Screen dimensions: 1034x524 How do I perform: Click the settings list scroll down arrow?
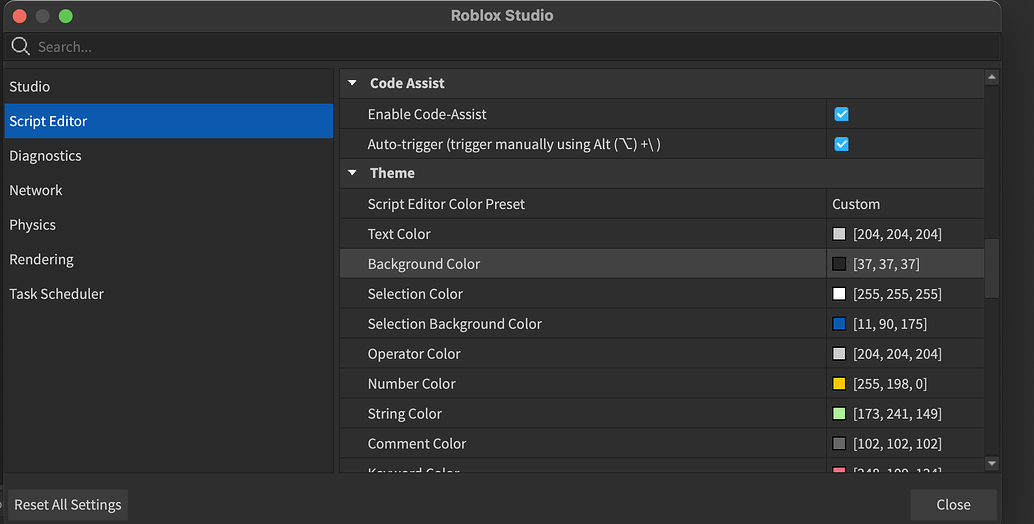pos(992,464)
